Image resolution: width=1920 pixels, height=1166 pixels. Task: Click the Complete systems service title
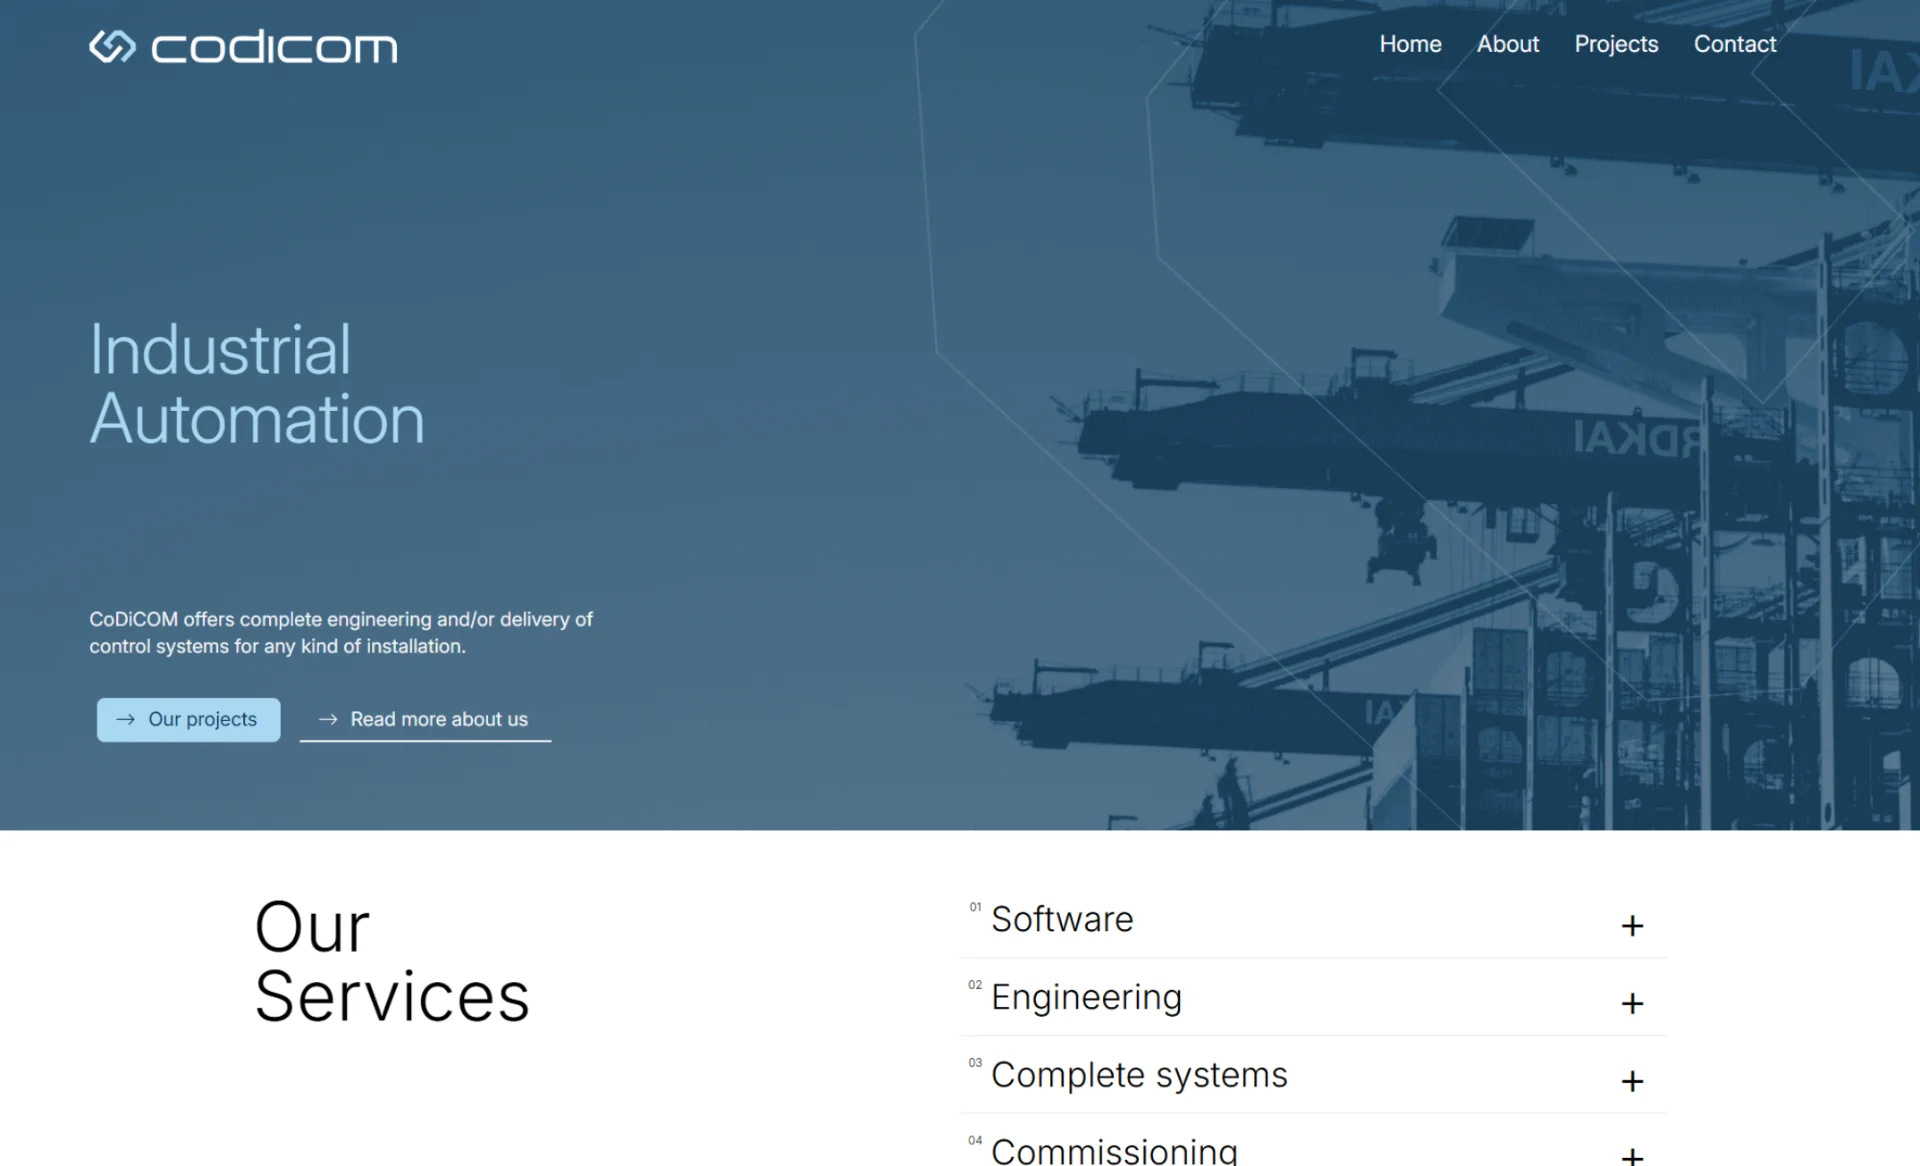click(1139, 1075)
